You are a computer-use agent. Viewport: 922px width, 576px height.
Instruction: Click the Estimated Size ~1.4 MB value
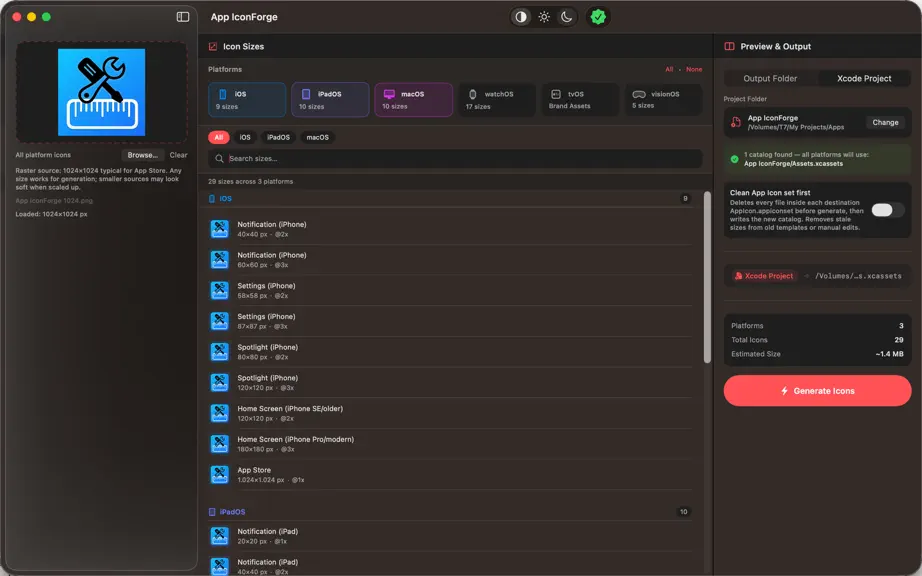click(x=889, y=354)
